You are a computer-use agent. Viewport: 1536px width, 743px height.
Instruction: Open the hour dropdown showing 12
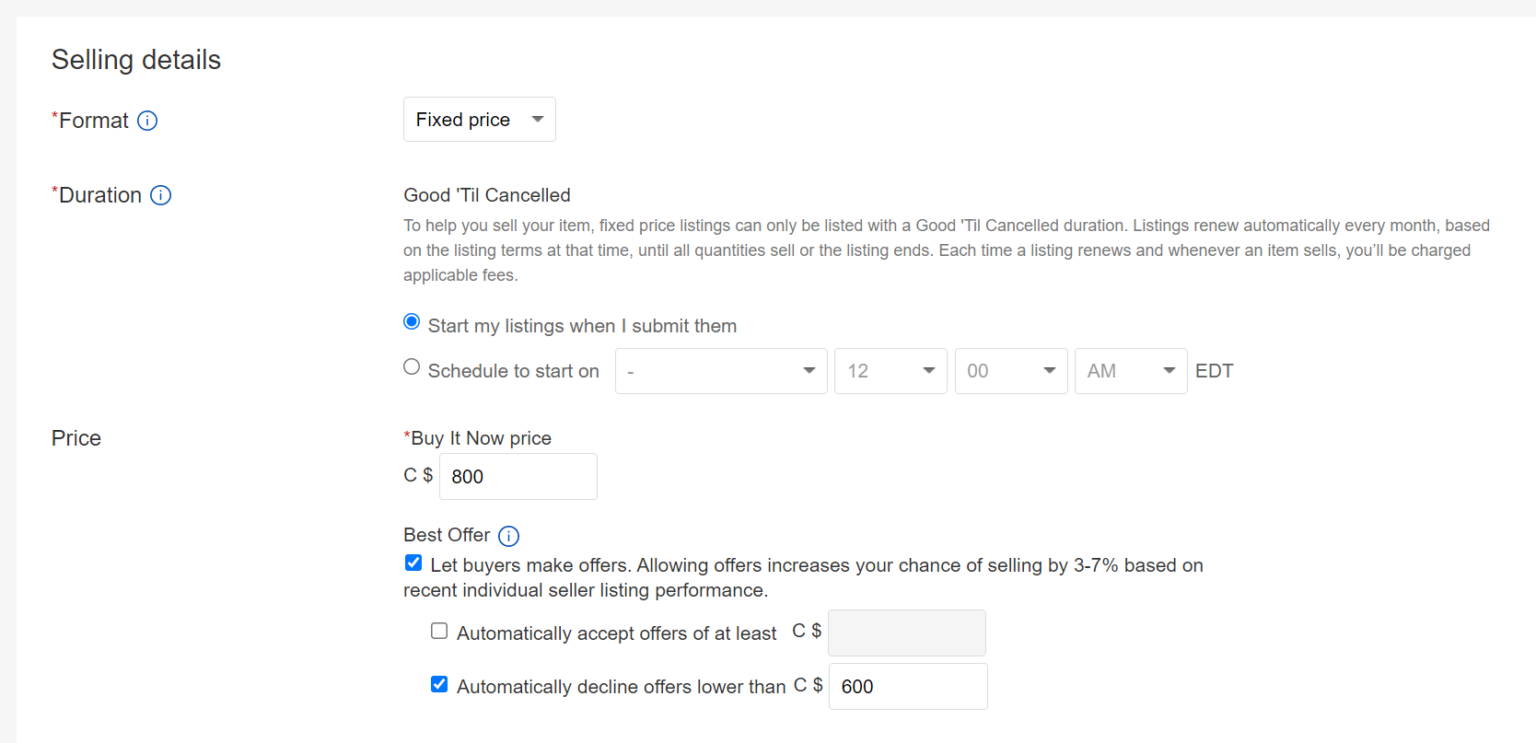tap(890, 371)
